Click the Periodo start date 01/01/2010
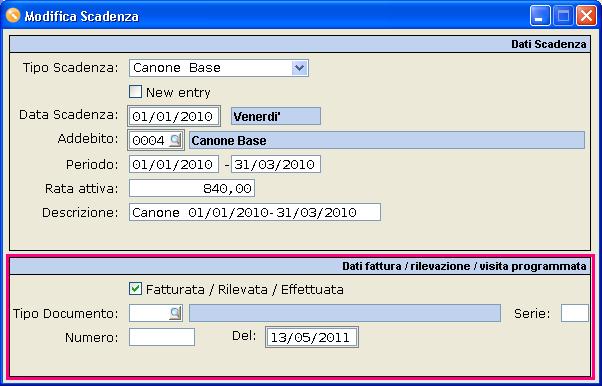Viewport: 602px width, 386px height. pyautogui.click(x=174, y=164)
